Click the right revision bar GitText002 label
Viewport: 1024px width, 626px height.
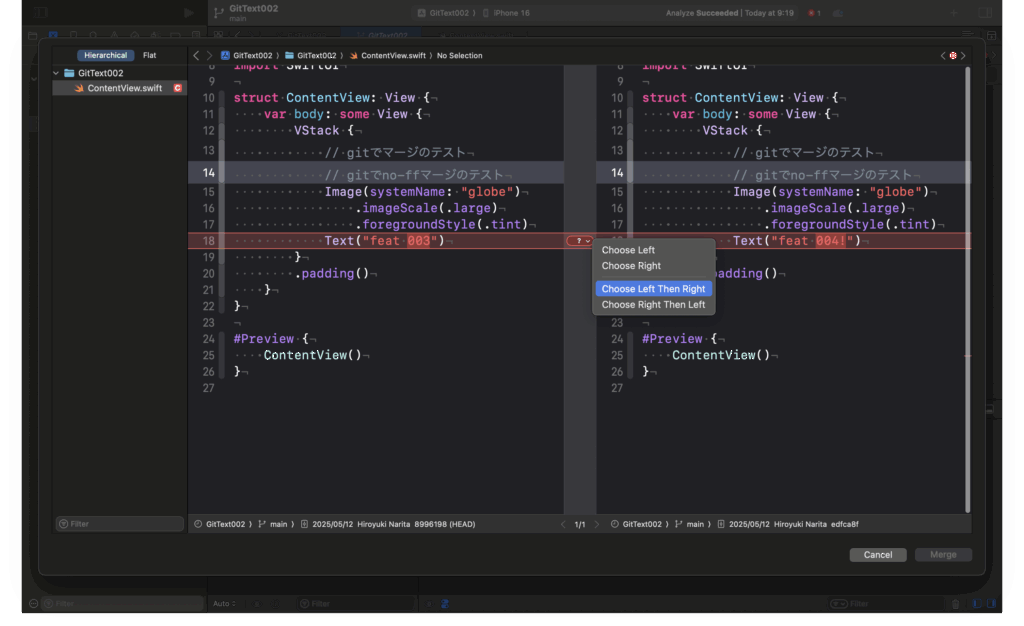(x=642, y=524)
